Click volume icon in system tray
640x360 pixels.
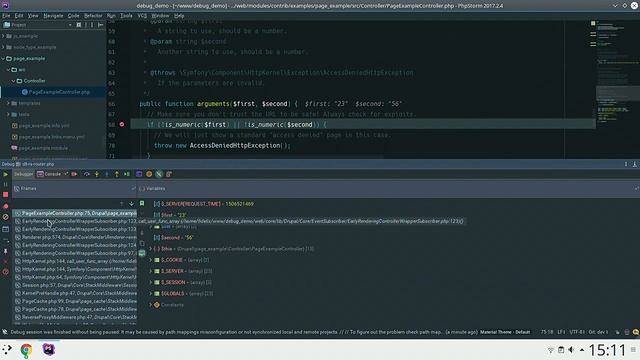click(571, 350)
